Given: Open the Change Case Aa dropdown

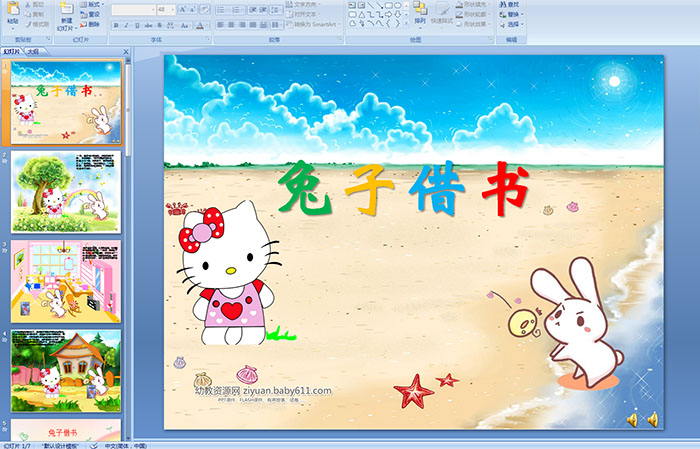Looking at the screenshot, I should tap(185, 25).
